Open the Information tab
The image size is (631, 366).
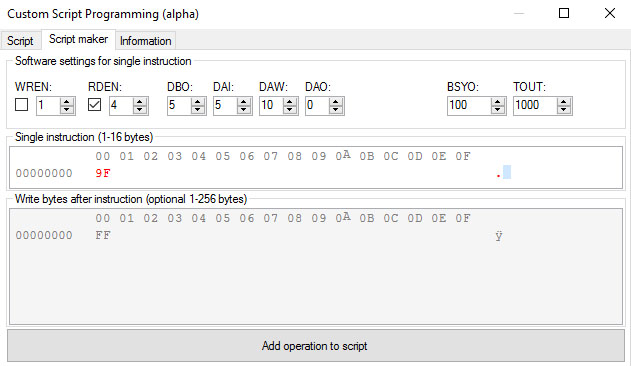click(x=146, y=41)
